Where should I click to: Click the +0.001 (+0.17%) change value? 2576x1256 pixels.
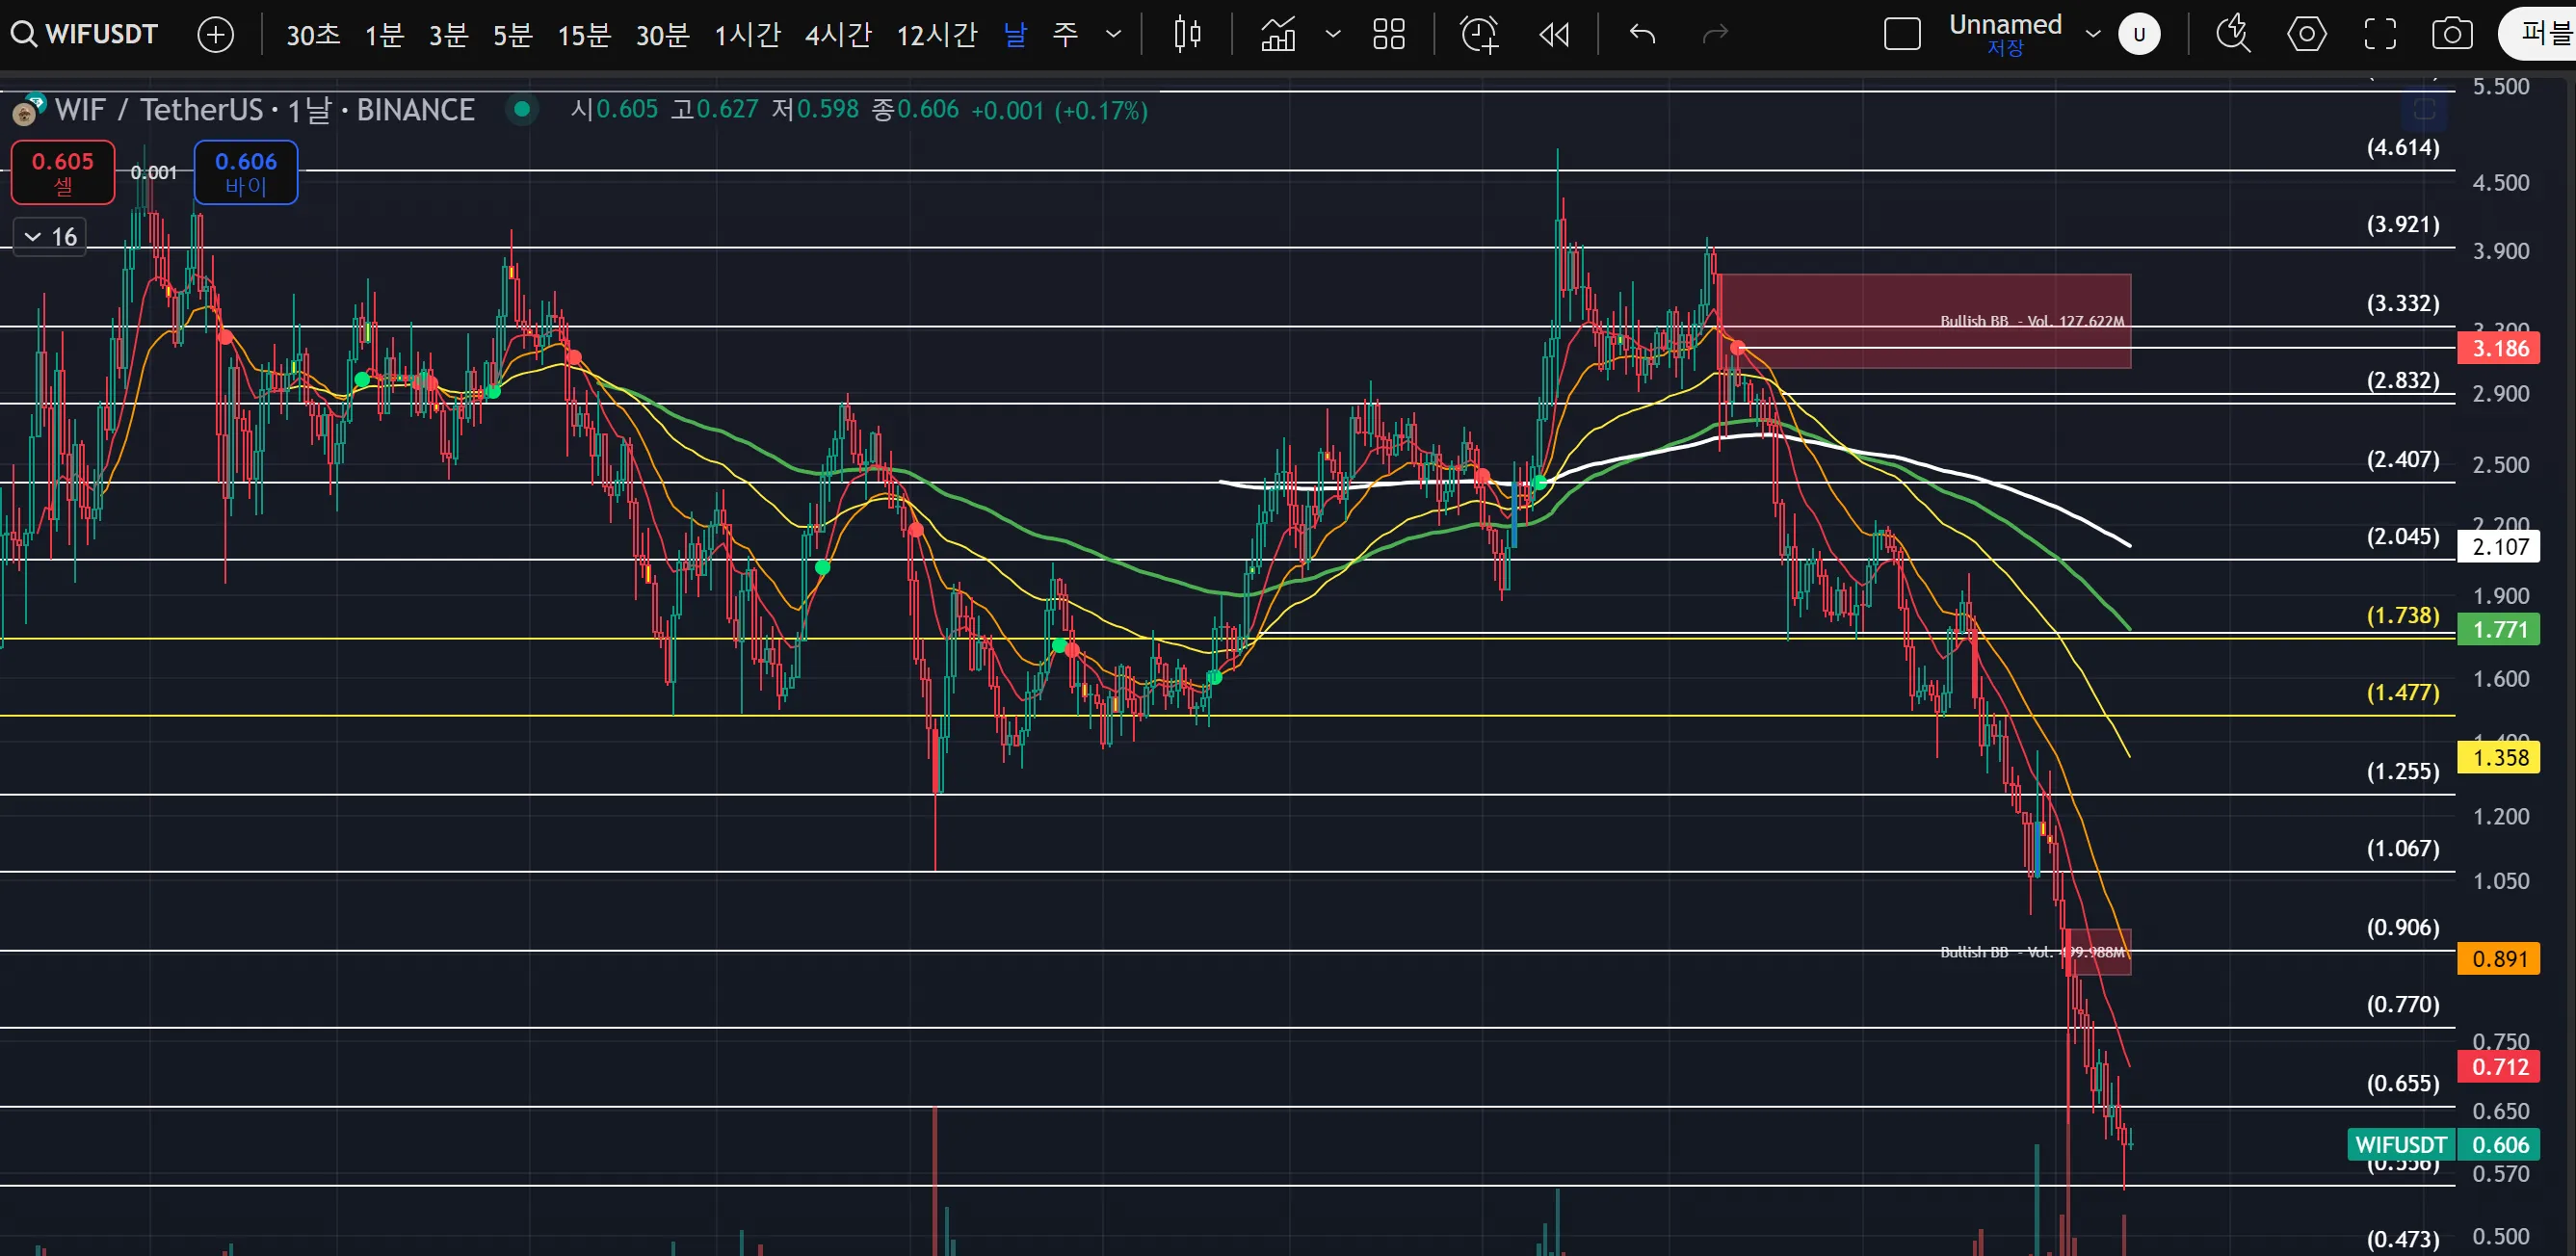pyautogui.click(x=1059, y=110)
